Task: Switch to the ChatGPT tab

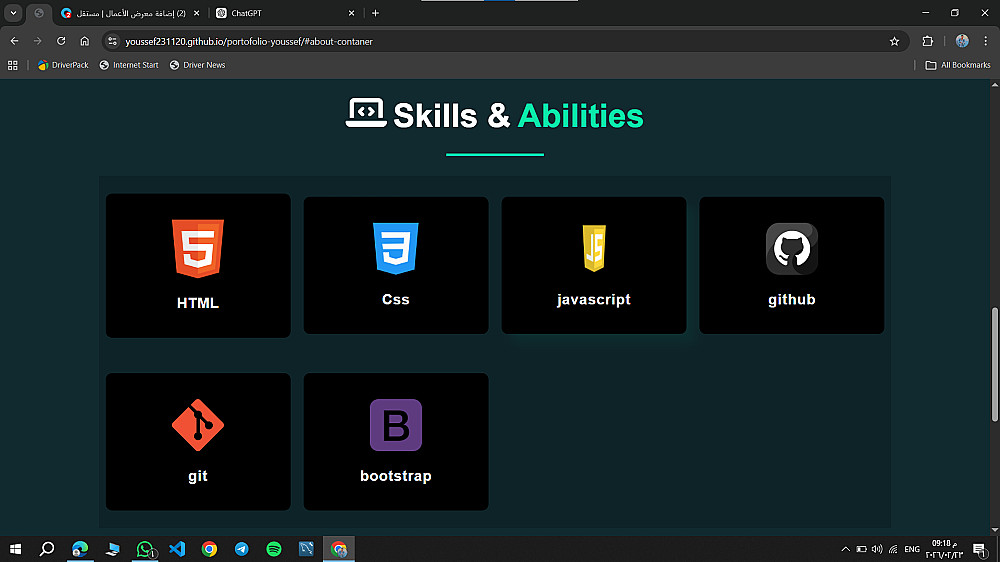Action: (284, 13)
